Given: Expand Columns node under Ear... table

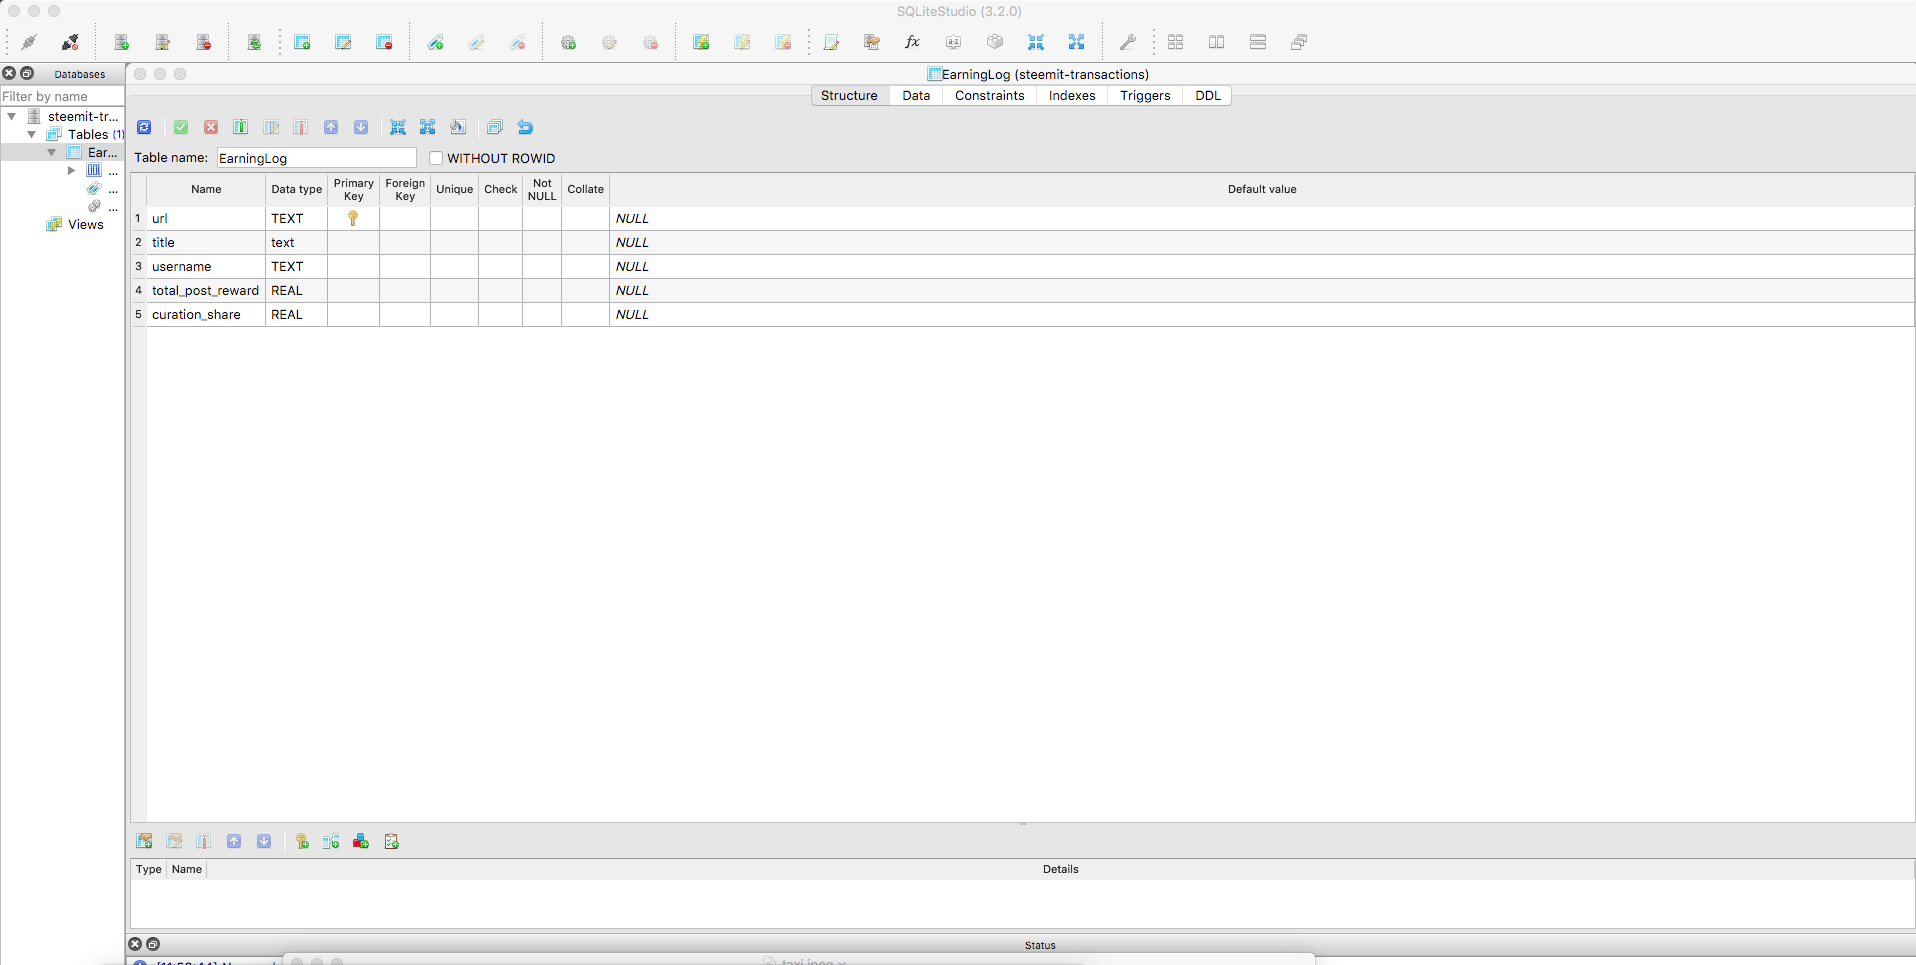Looking at the screenshot, I should (71, 170).
